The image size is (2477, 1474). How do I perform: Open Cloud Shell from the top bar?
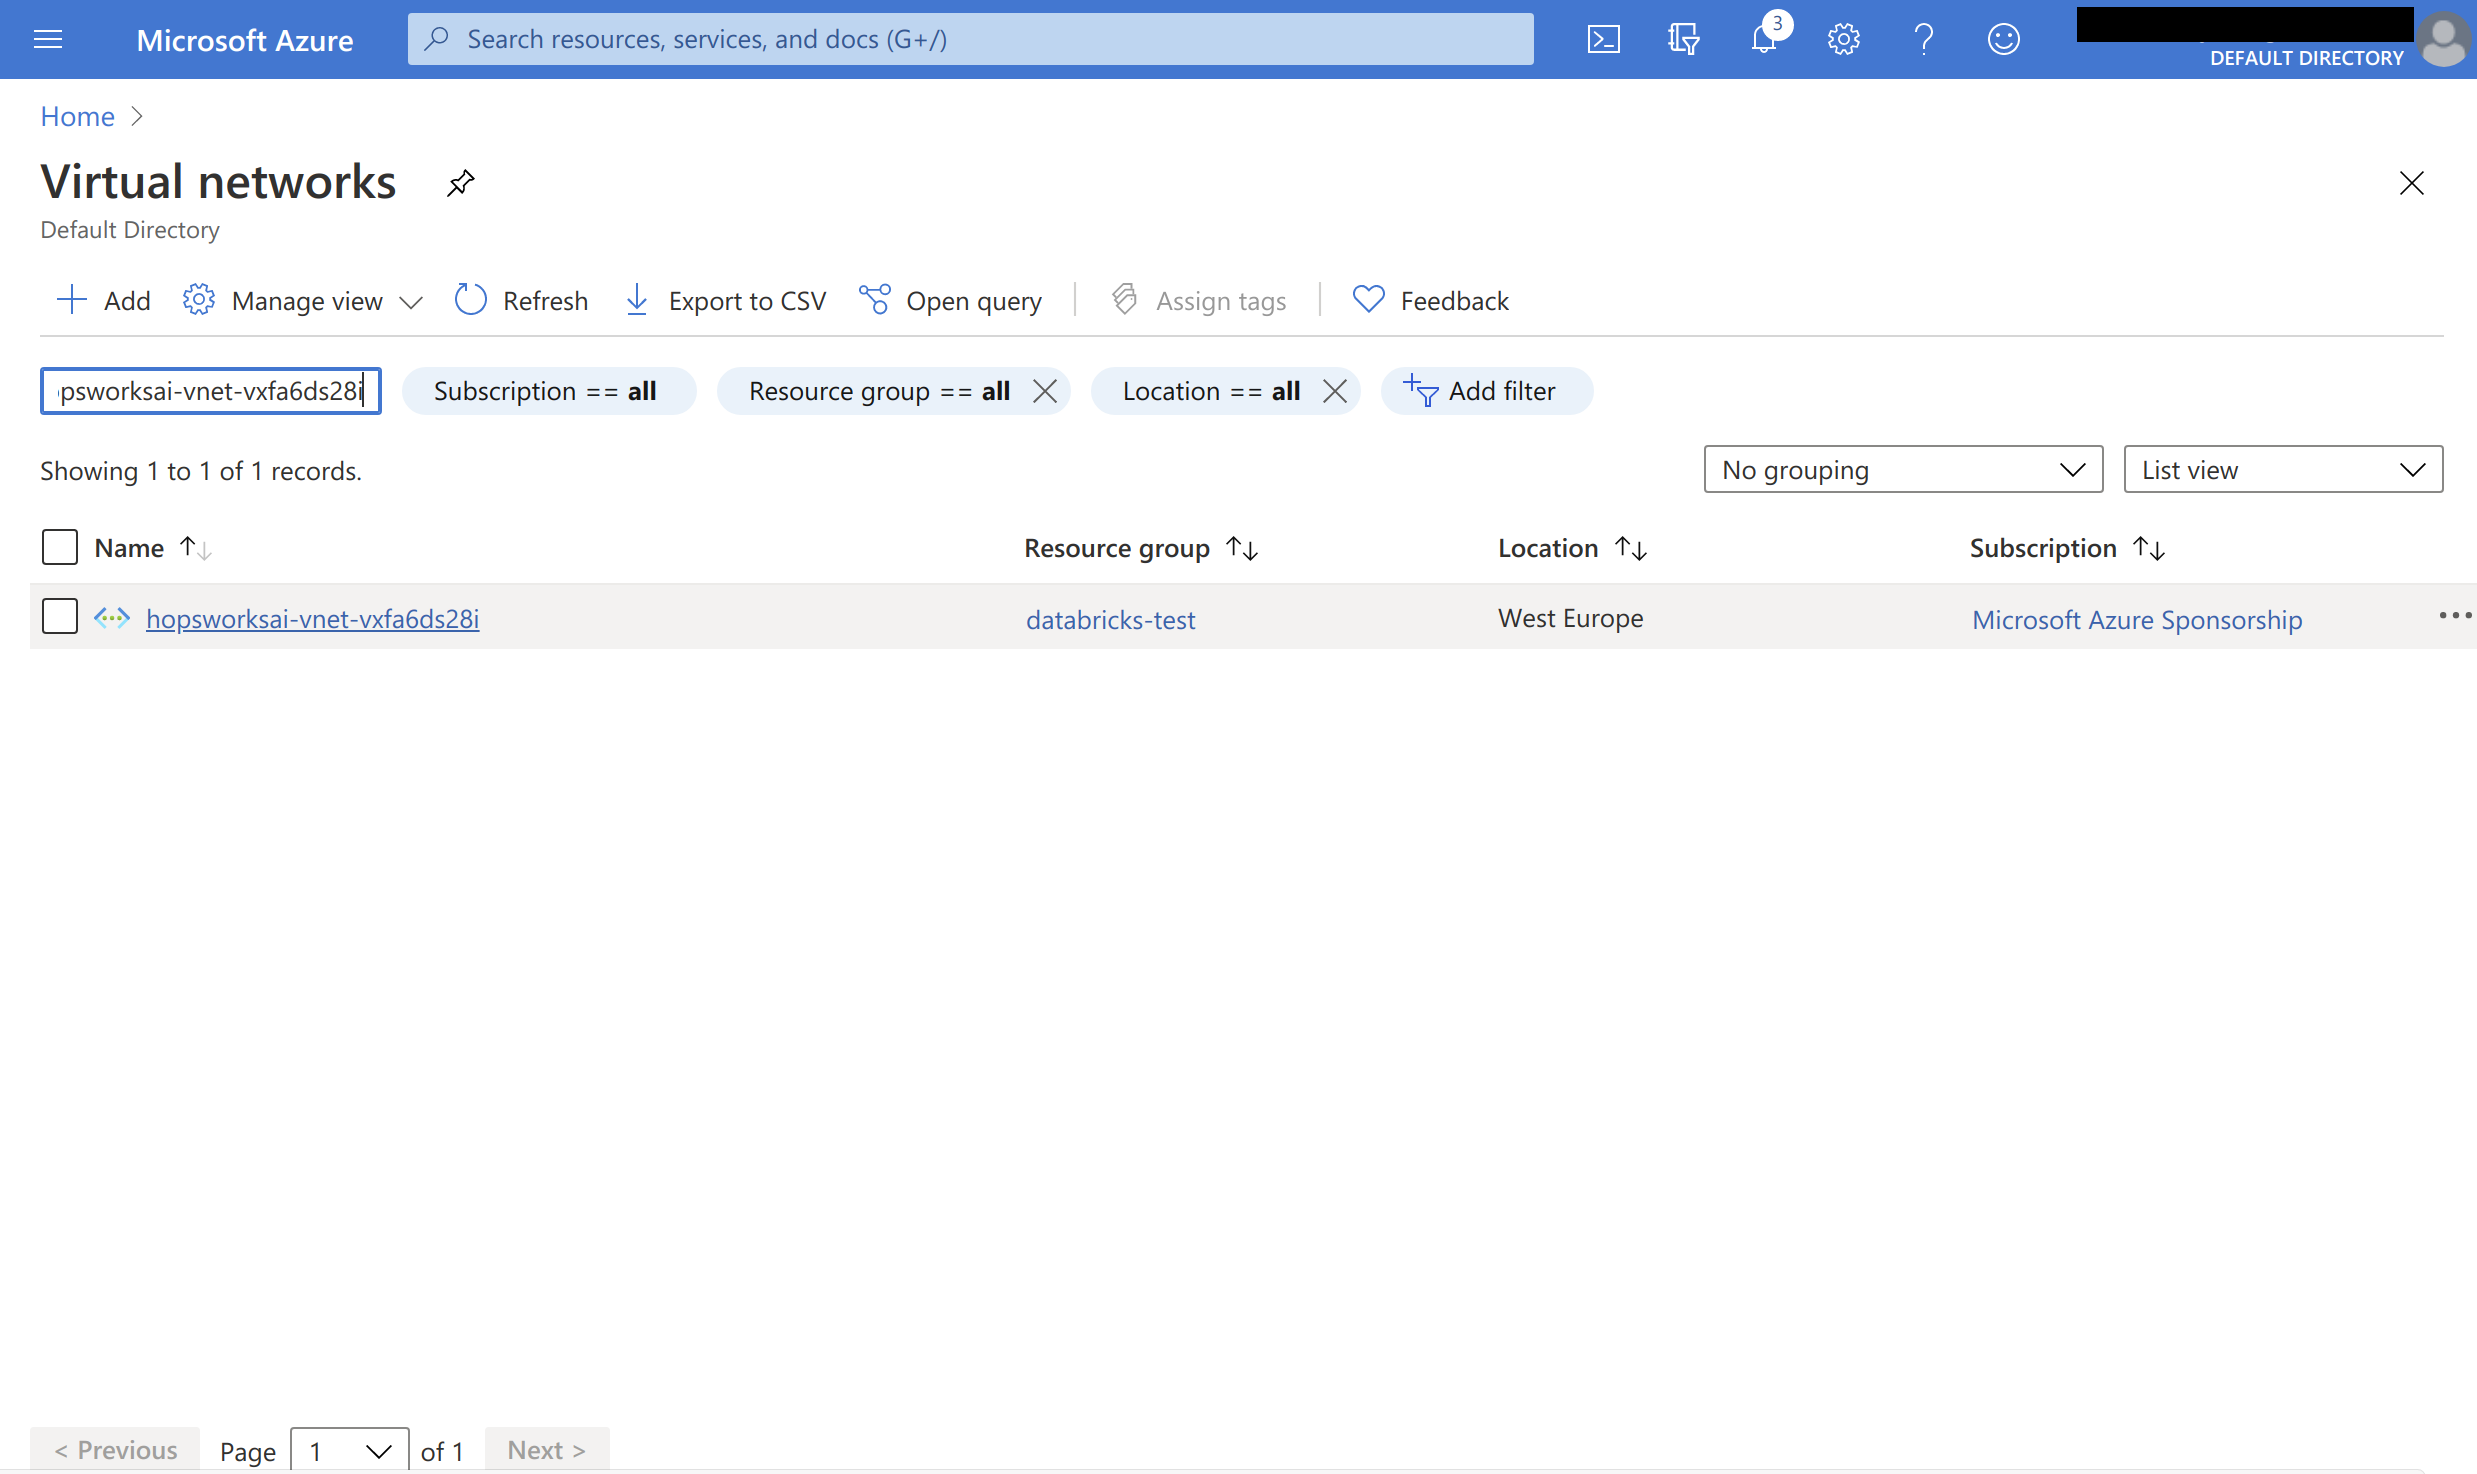pos(1603,39)
